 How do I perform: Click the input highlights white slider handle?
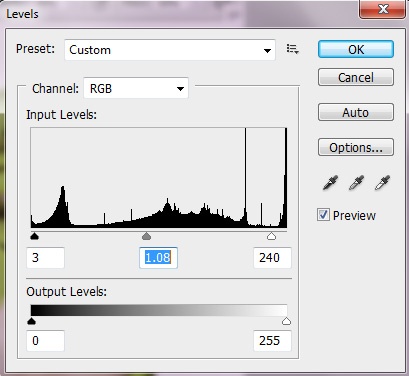coord(271,236)
